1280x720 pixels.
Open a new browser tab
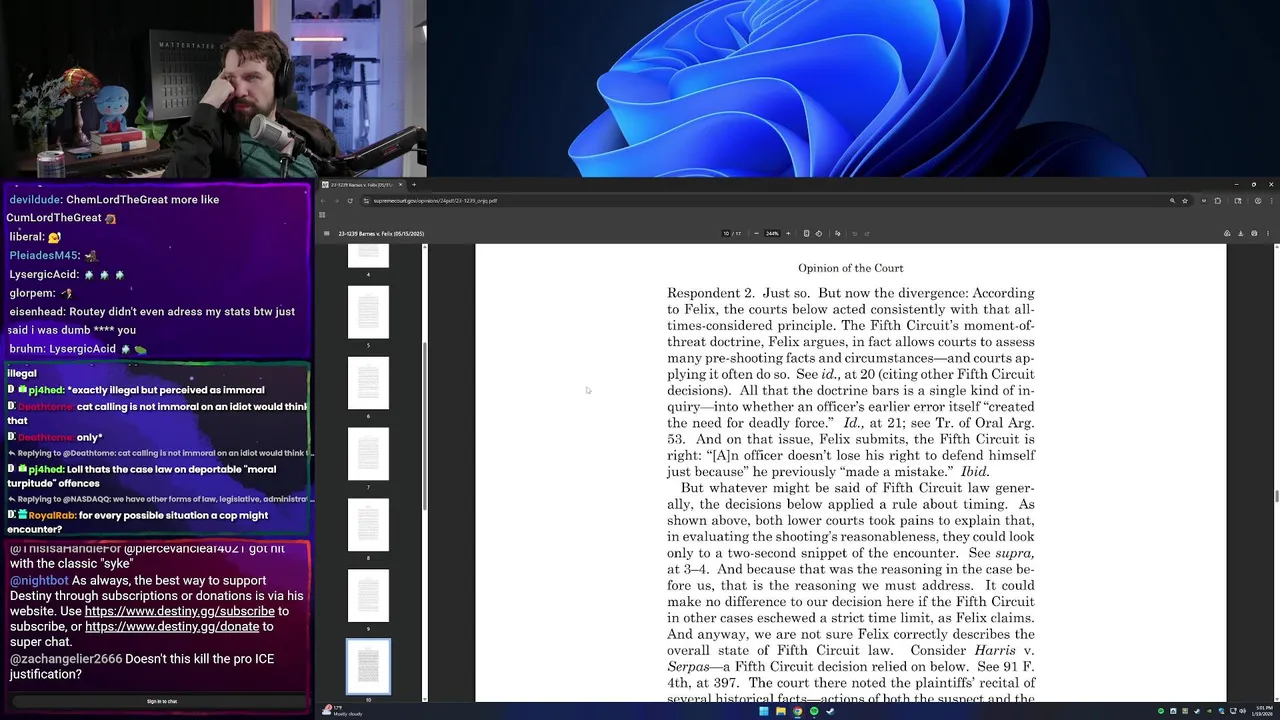click(414, 185)
